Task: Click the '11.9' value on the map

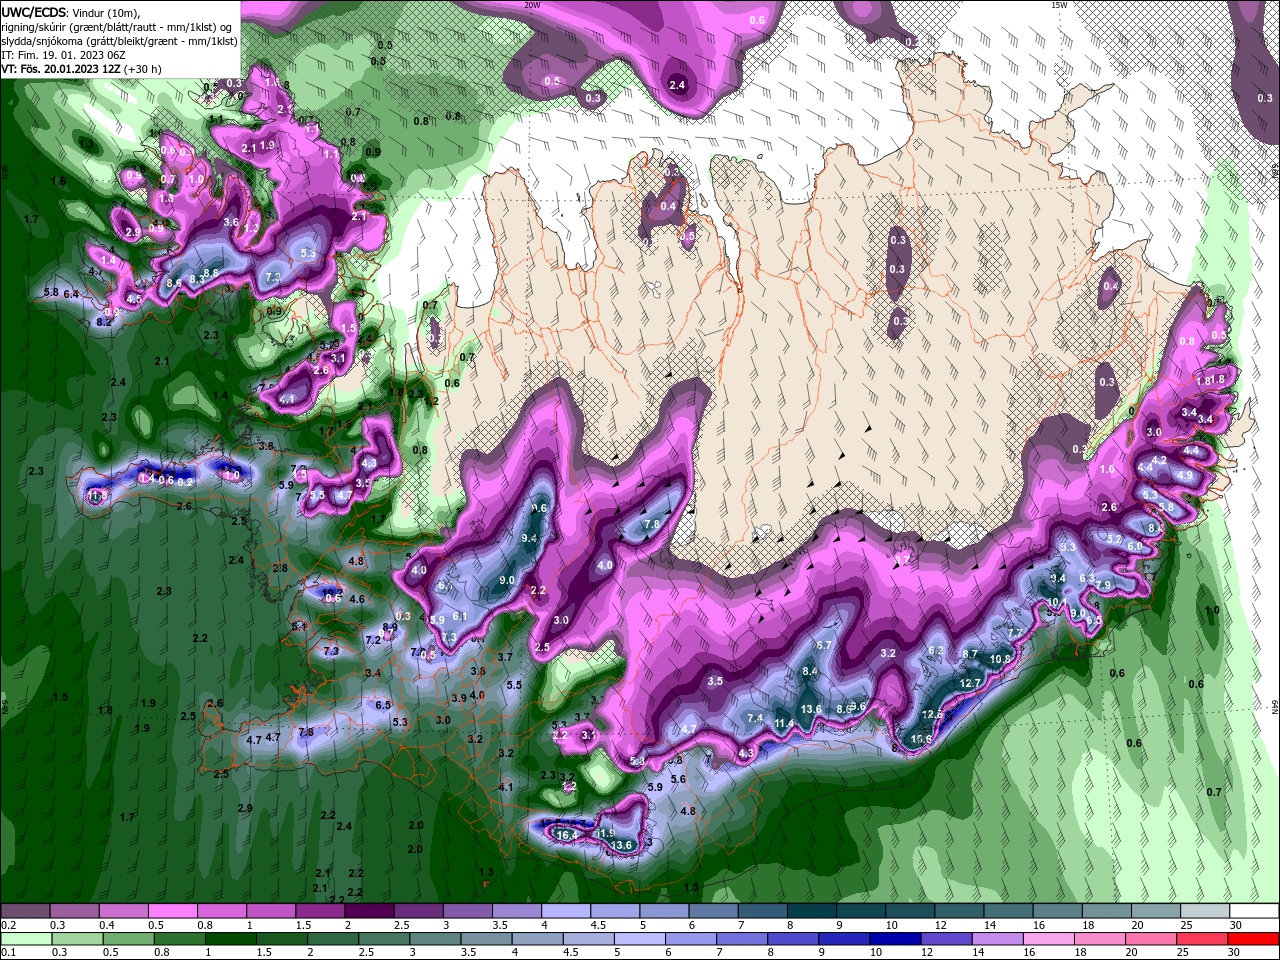Action: [x=605, y=833]
